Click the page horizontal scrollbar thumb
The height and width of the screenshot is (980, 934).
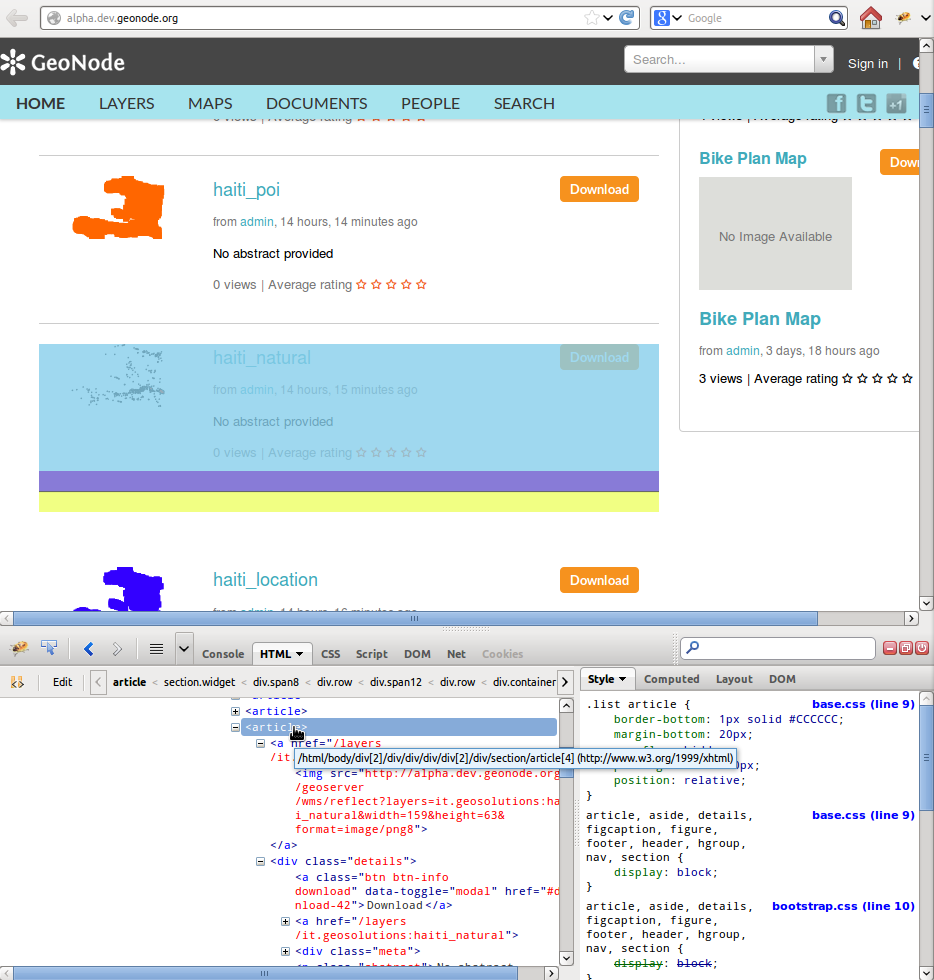point(415,618)
